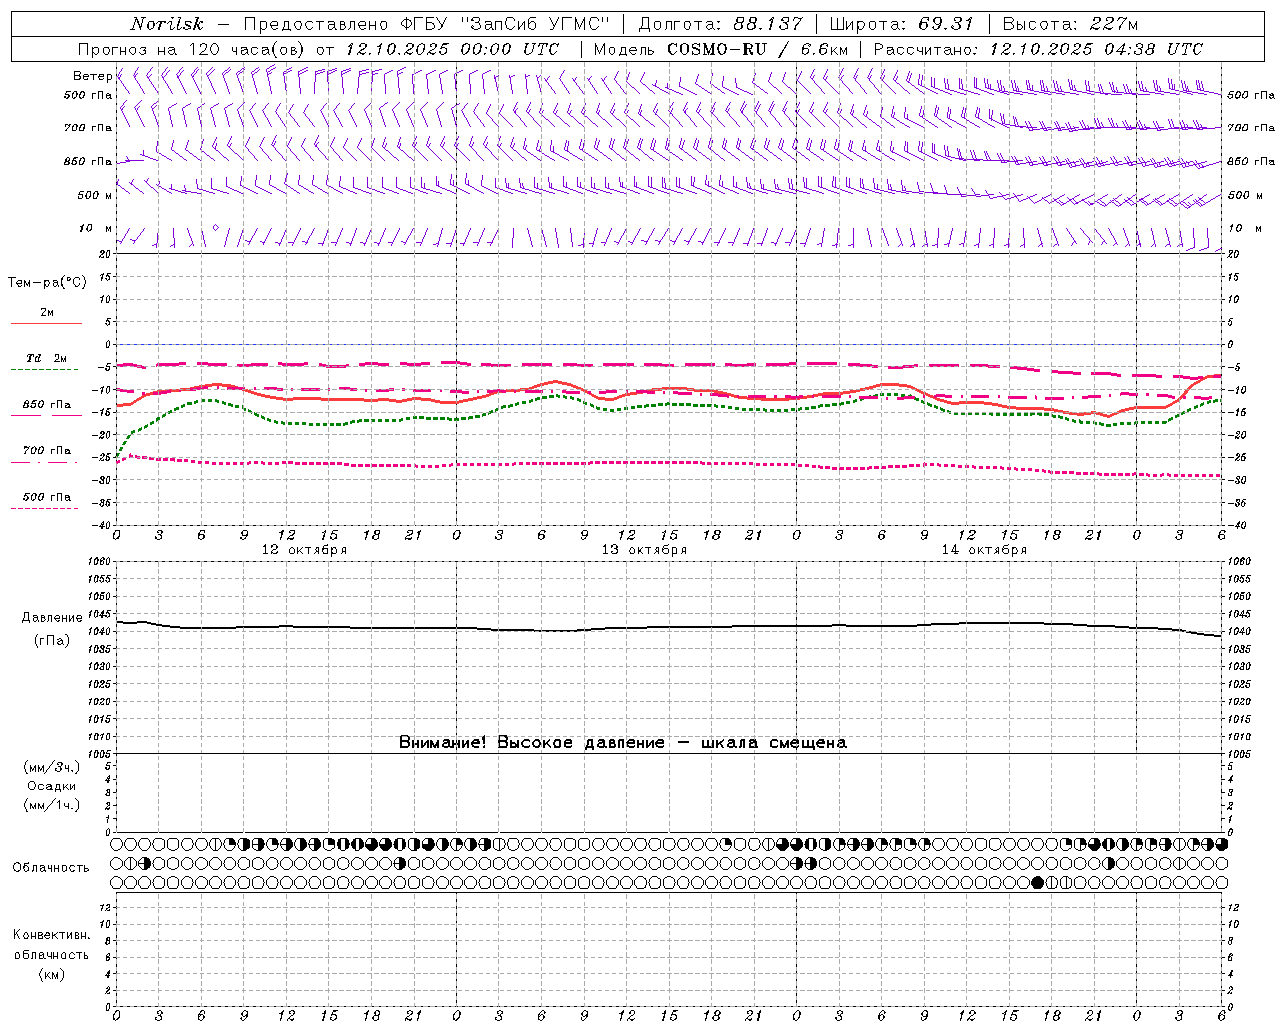This screenshot has height=1024, width=1280.
Task: Click the 'Td 2м' dew point legend entry
Action: (47, 358)
